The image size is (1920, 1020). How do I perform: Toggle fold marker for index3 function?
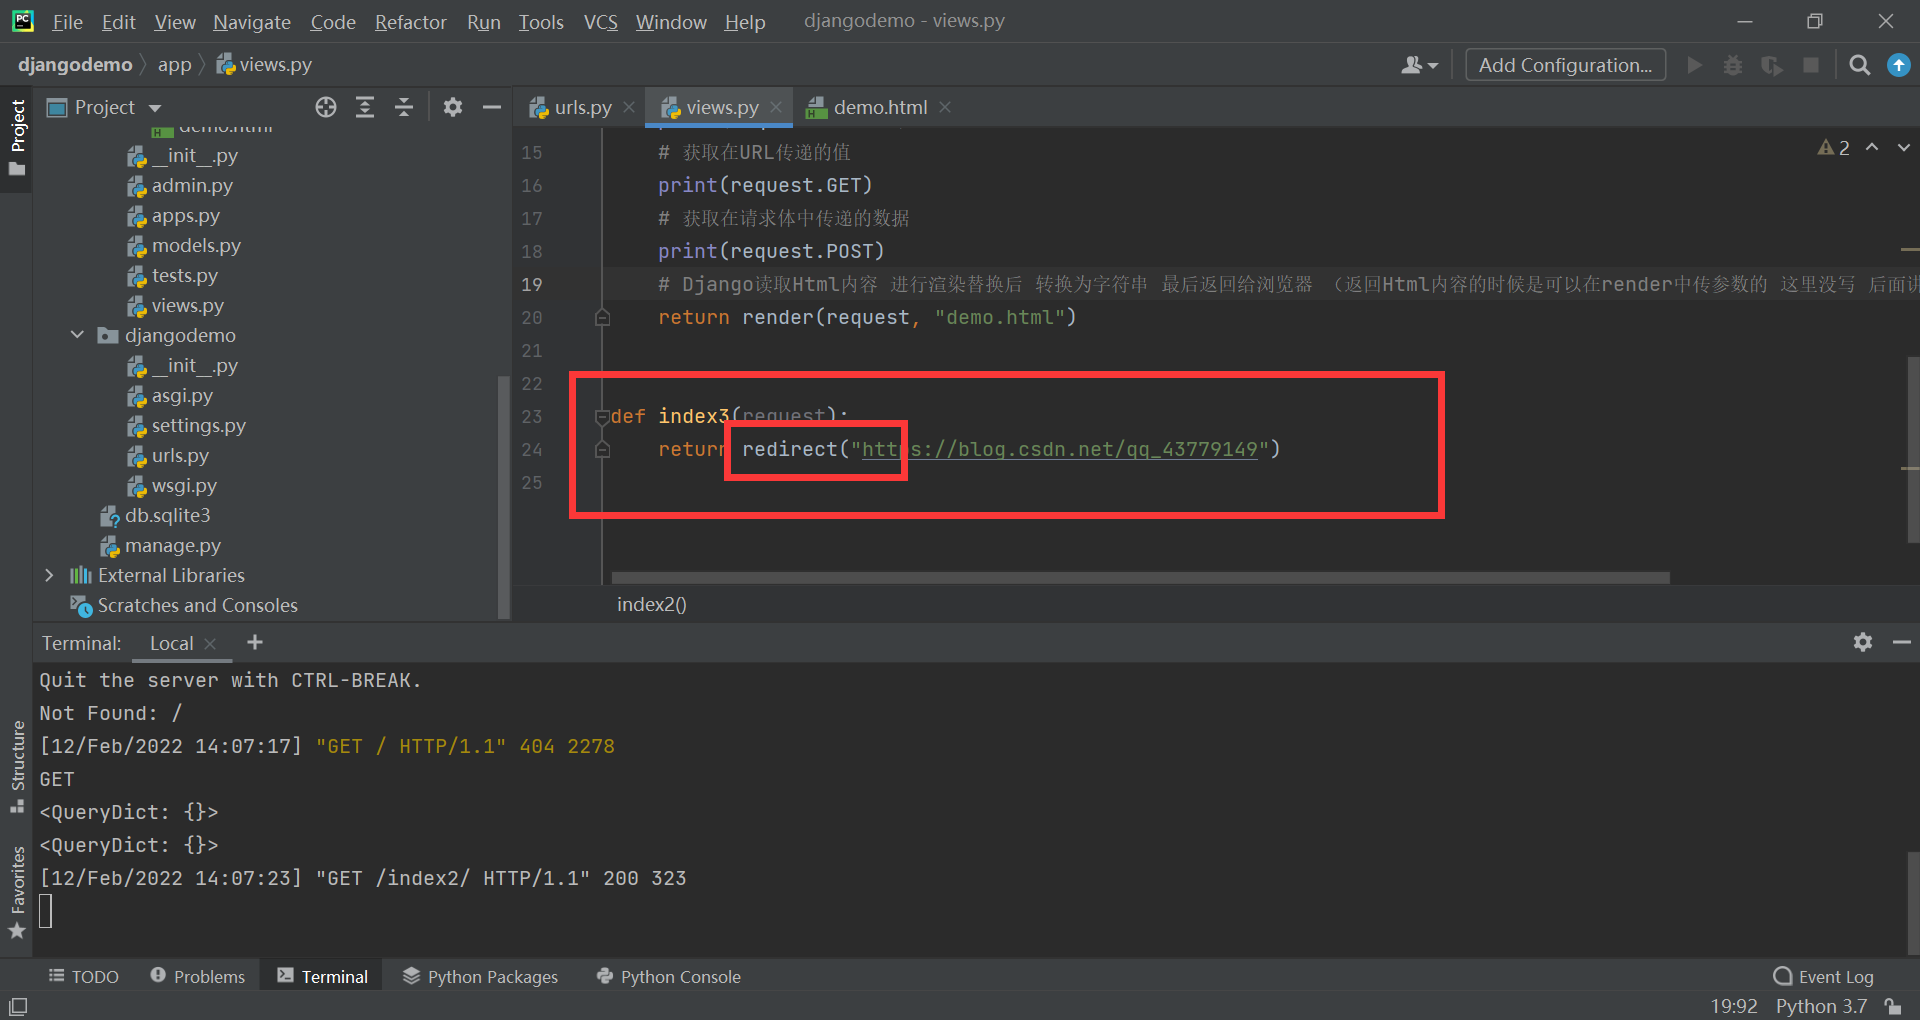point(602,417)
